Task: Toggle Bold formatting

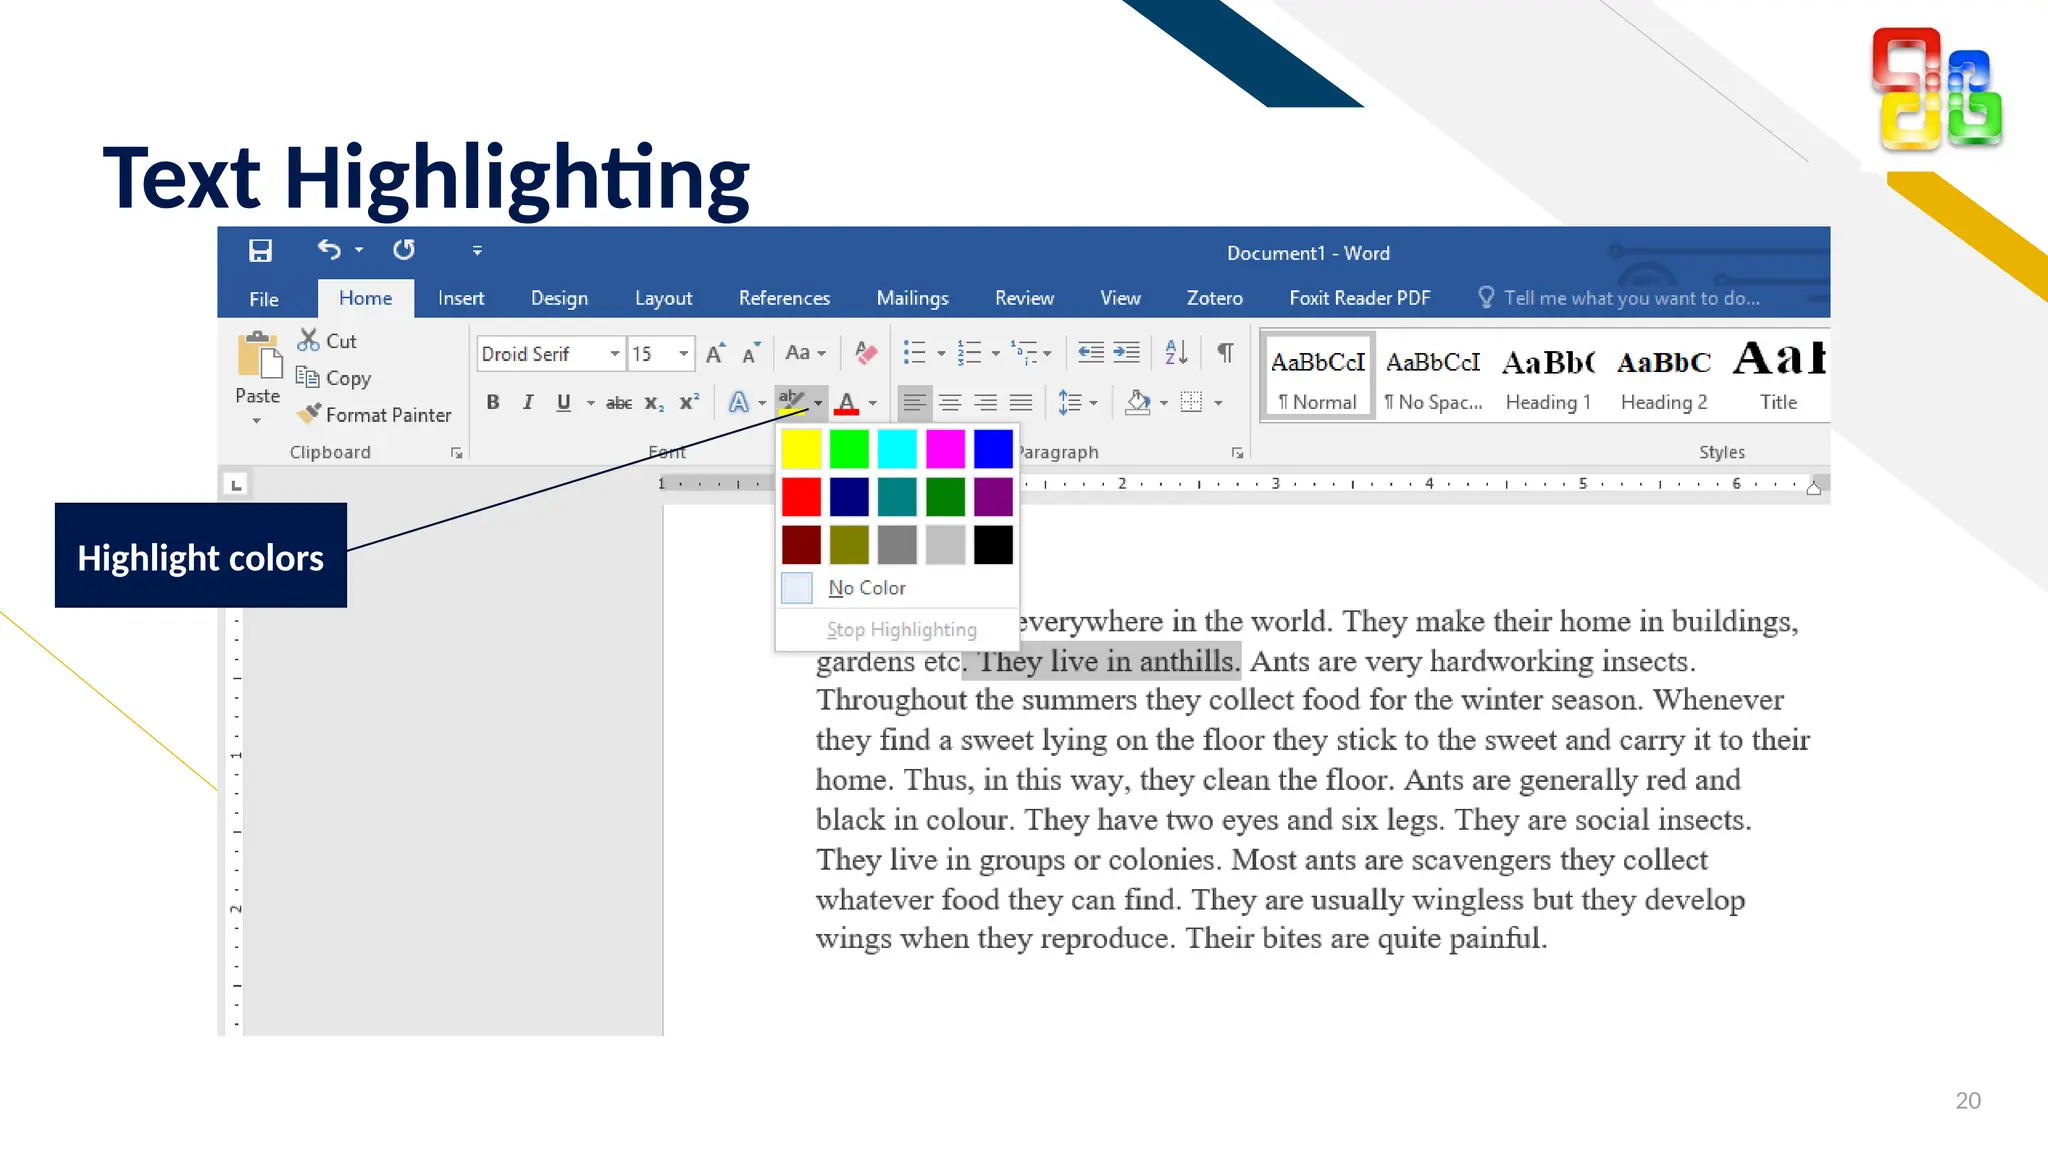Action: (x=493, y=402)
